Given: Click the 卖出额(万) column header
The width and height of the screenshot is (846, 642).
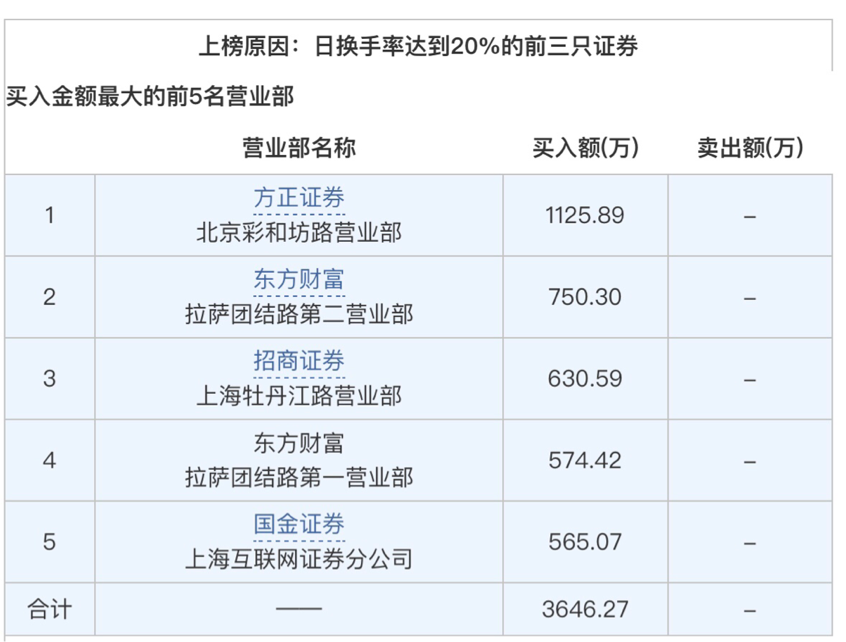Looking at the screenshot, I should point(750,147).
